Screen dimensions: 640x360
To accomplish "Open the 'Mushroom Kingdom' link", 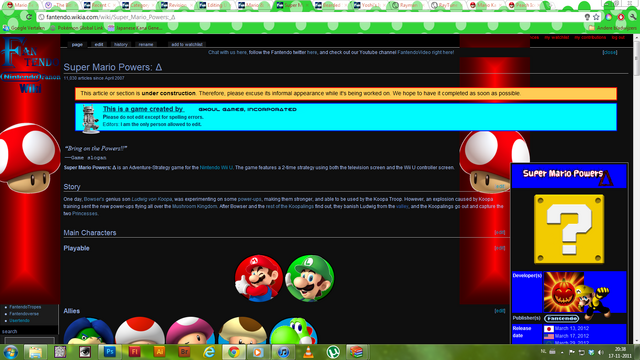I will [x=194, y=207].
